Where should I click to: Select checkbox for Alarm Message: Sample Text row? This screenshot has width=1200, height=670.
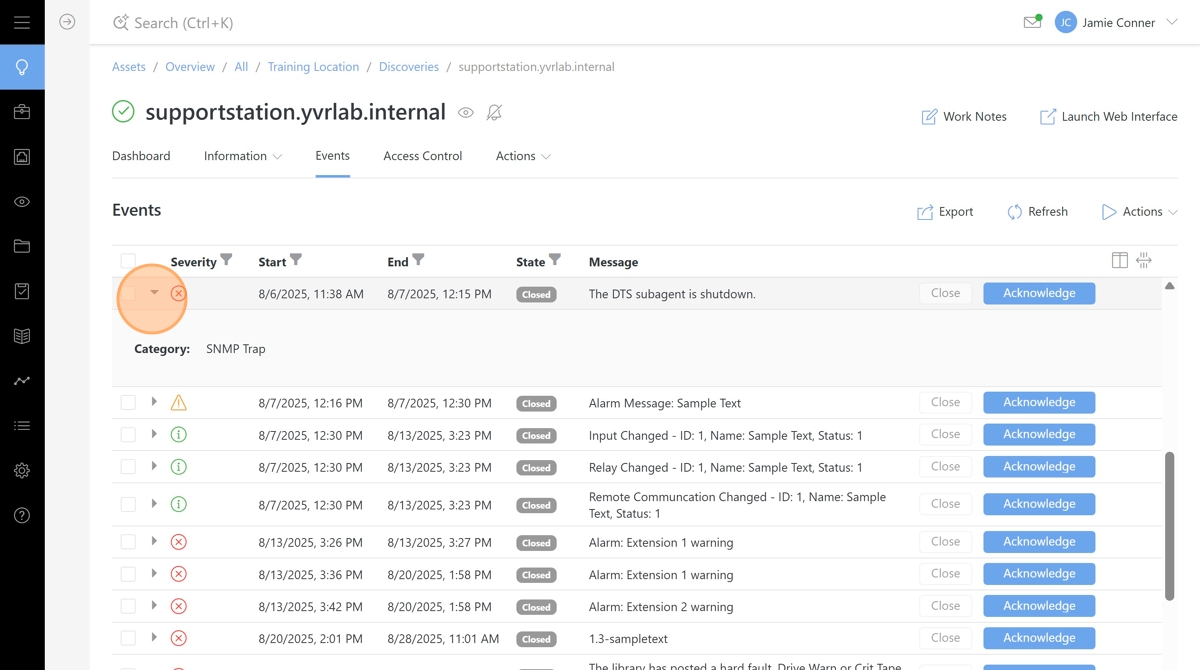tap(128, 403)
